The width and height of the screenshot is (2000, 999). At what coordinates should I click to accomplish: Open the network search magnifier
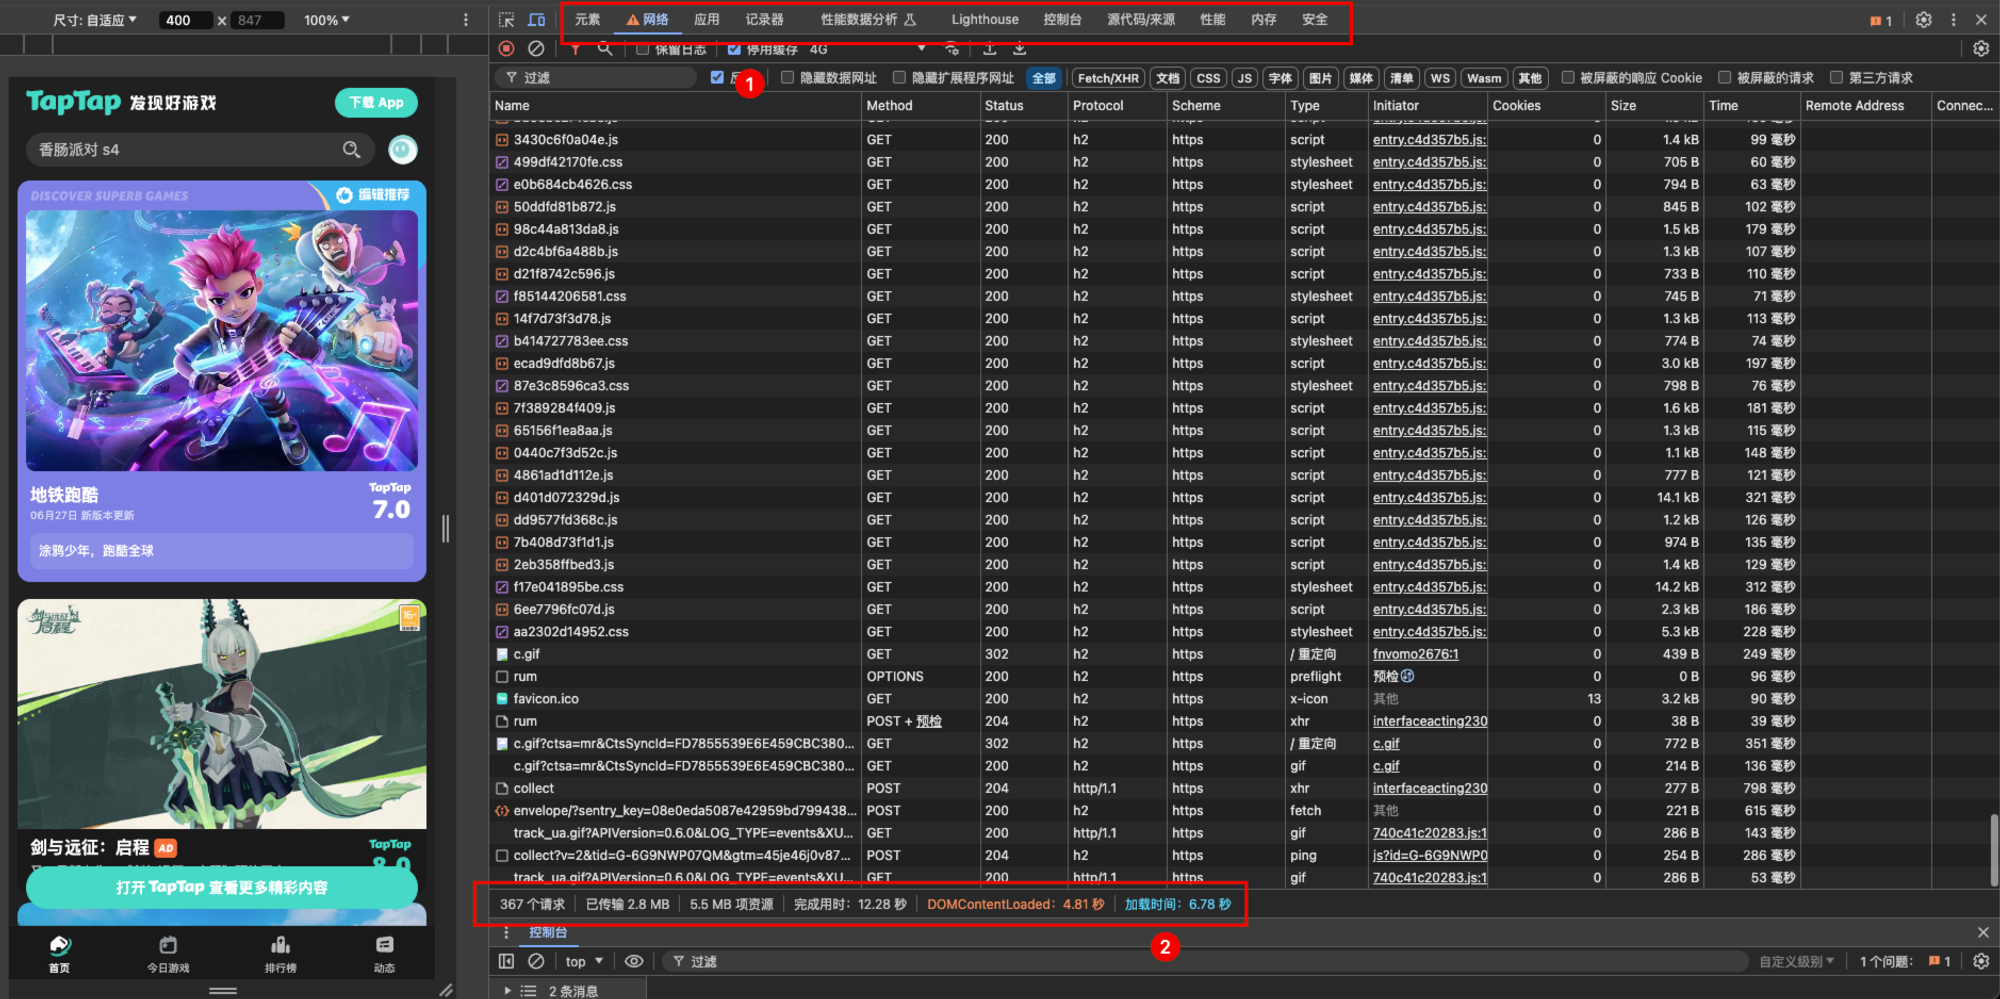click(x=605, y=48)
